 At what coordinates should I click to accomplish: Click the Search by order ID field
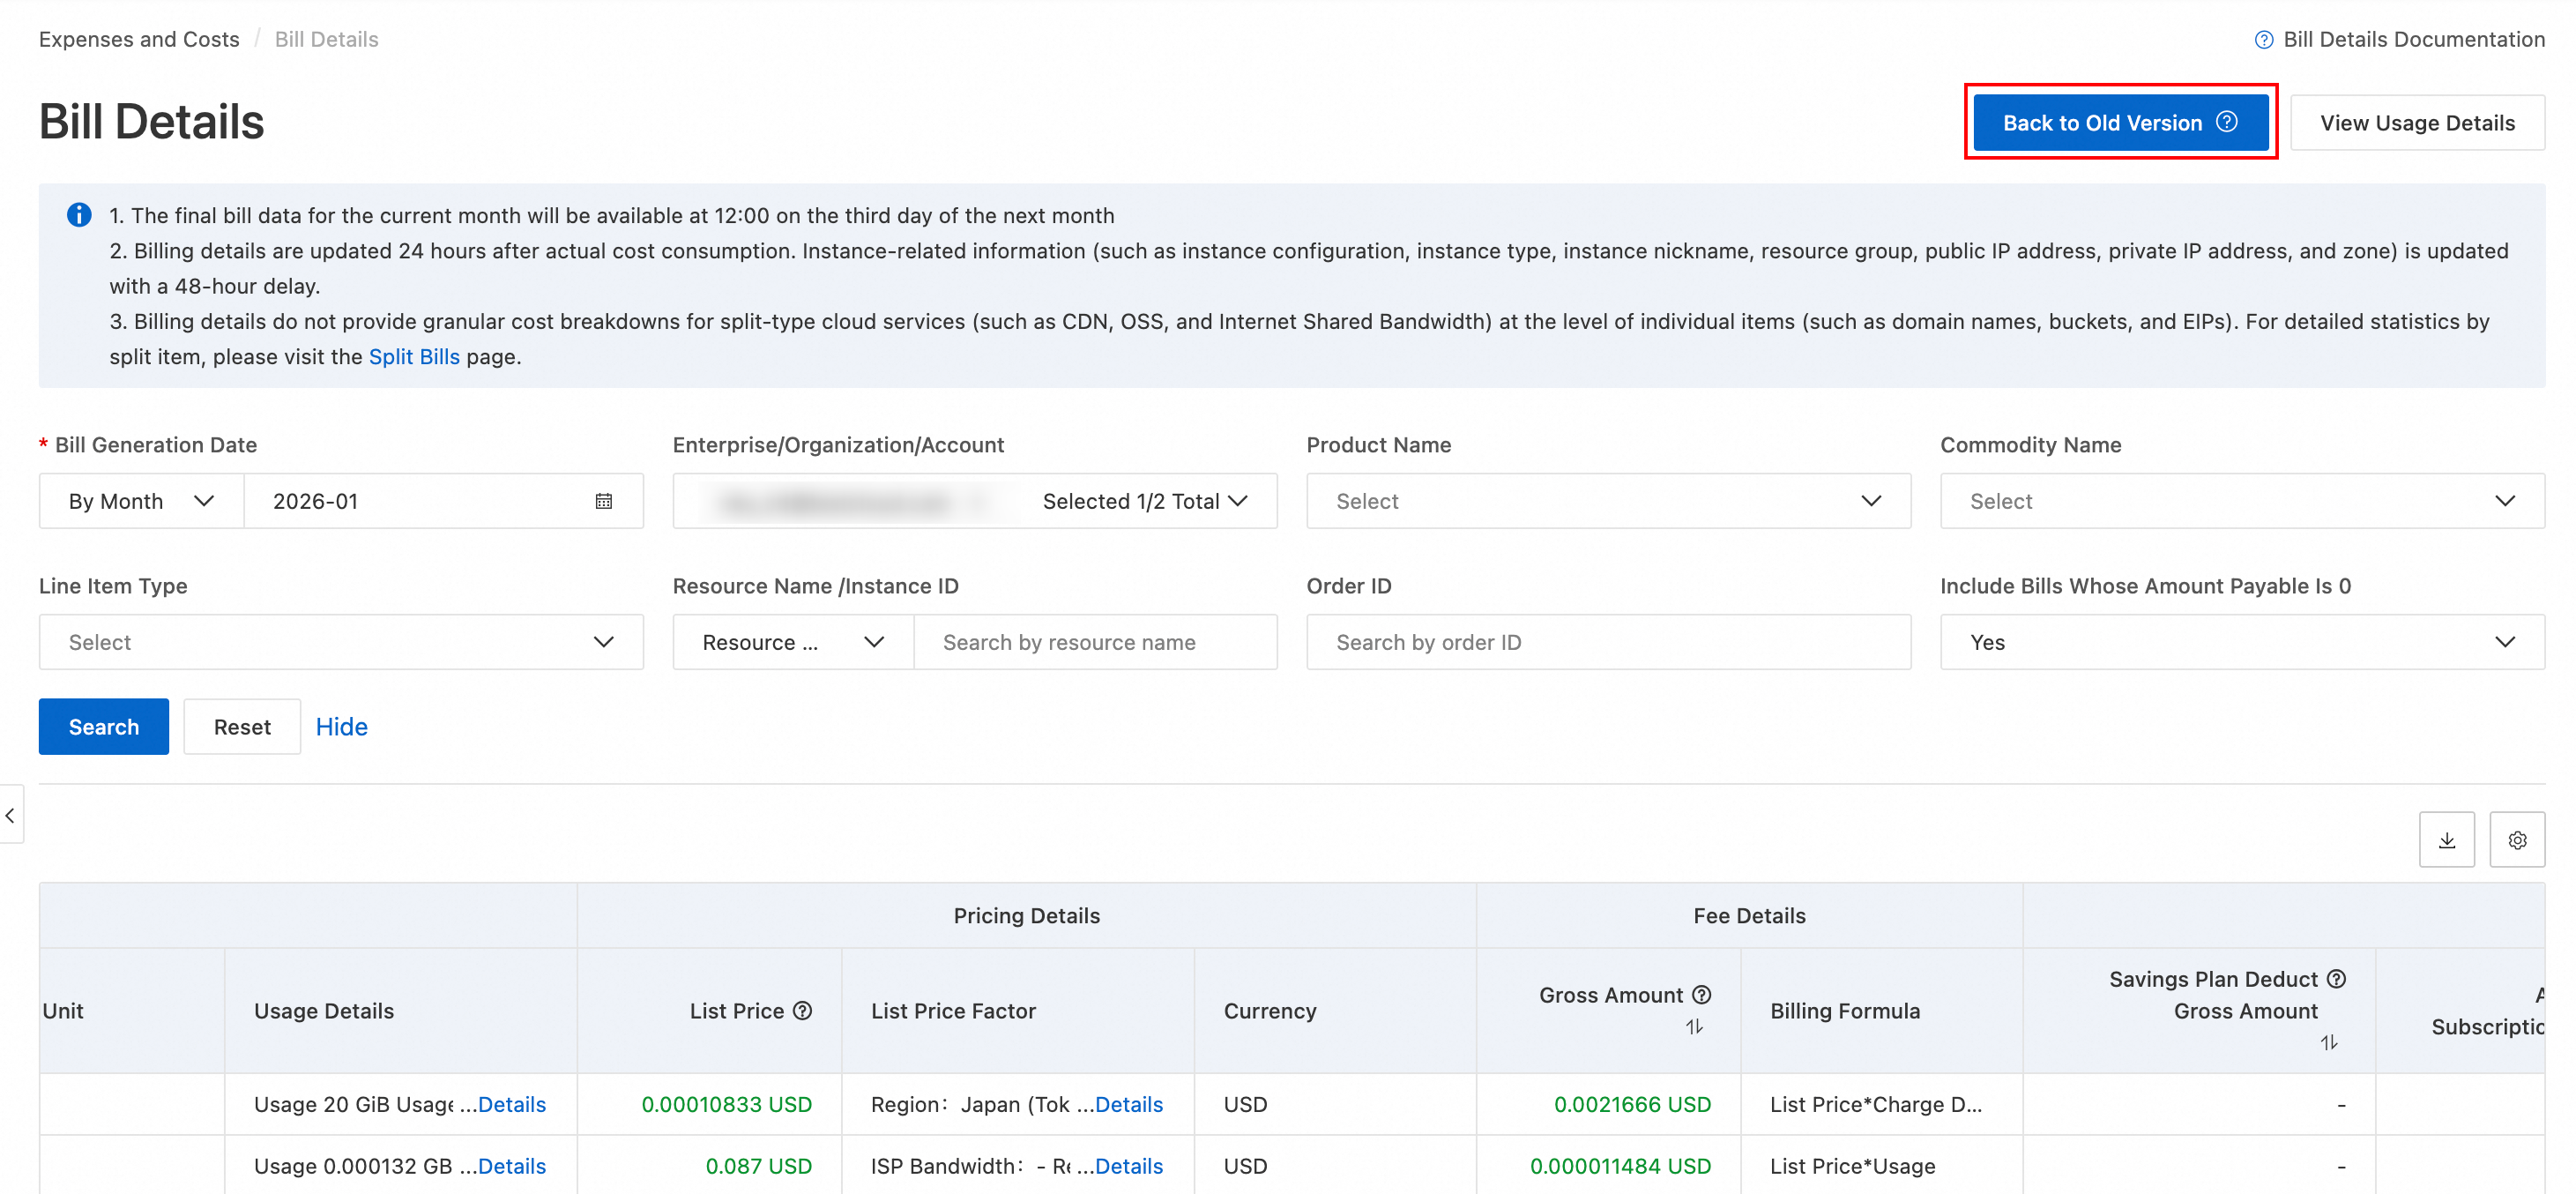tap(1608, 642)
